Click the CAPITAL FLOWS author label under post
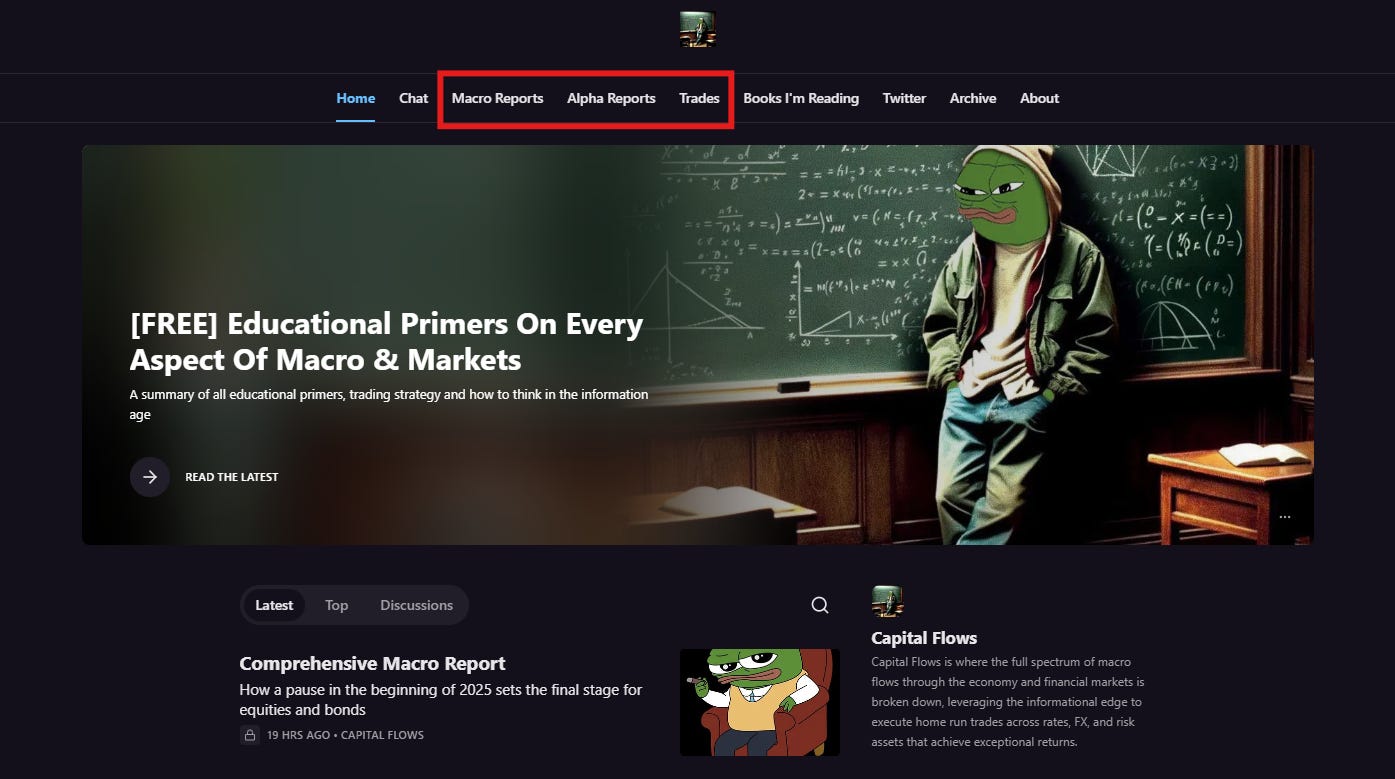The height and width of the screenshot is (779, 1395). coord(382,735)
